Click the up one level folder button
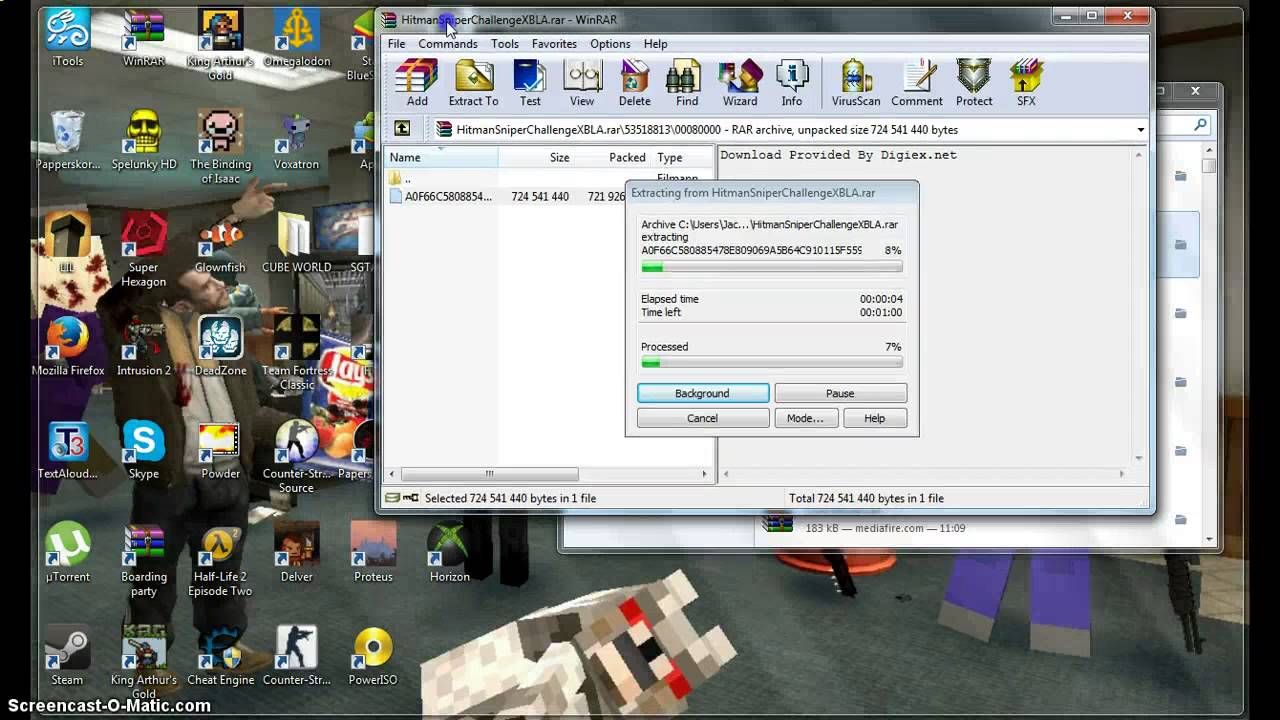Image resolution: width=1280 pixels, height=720 pixels. 402,129
